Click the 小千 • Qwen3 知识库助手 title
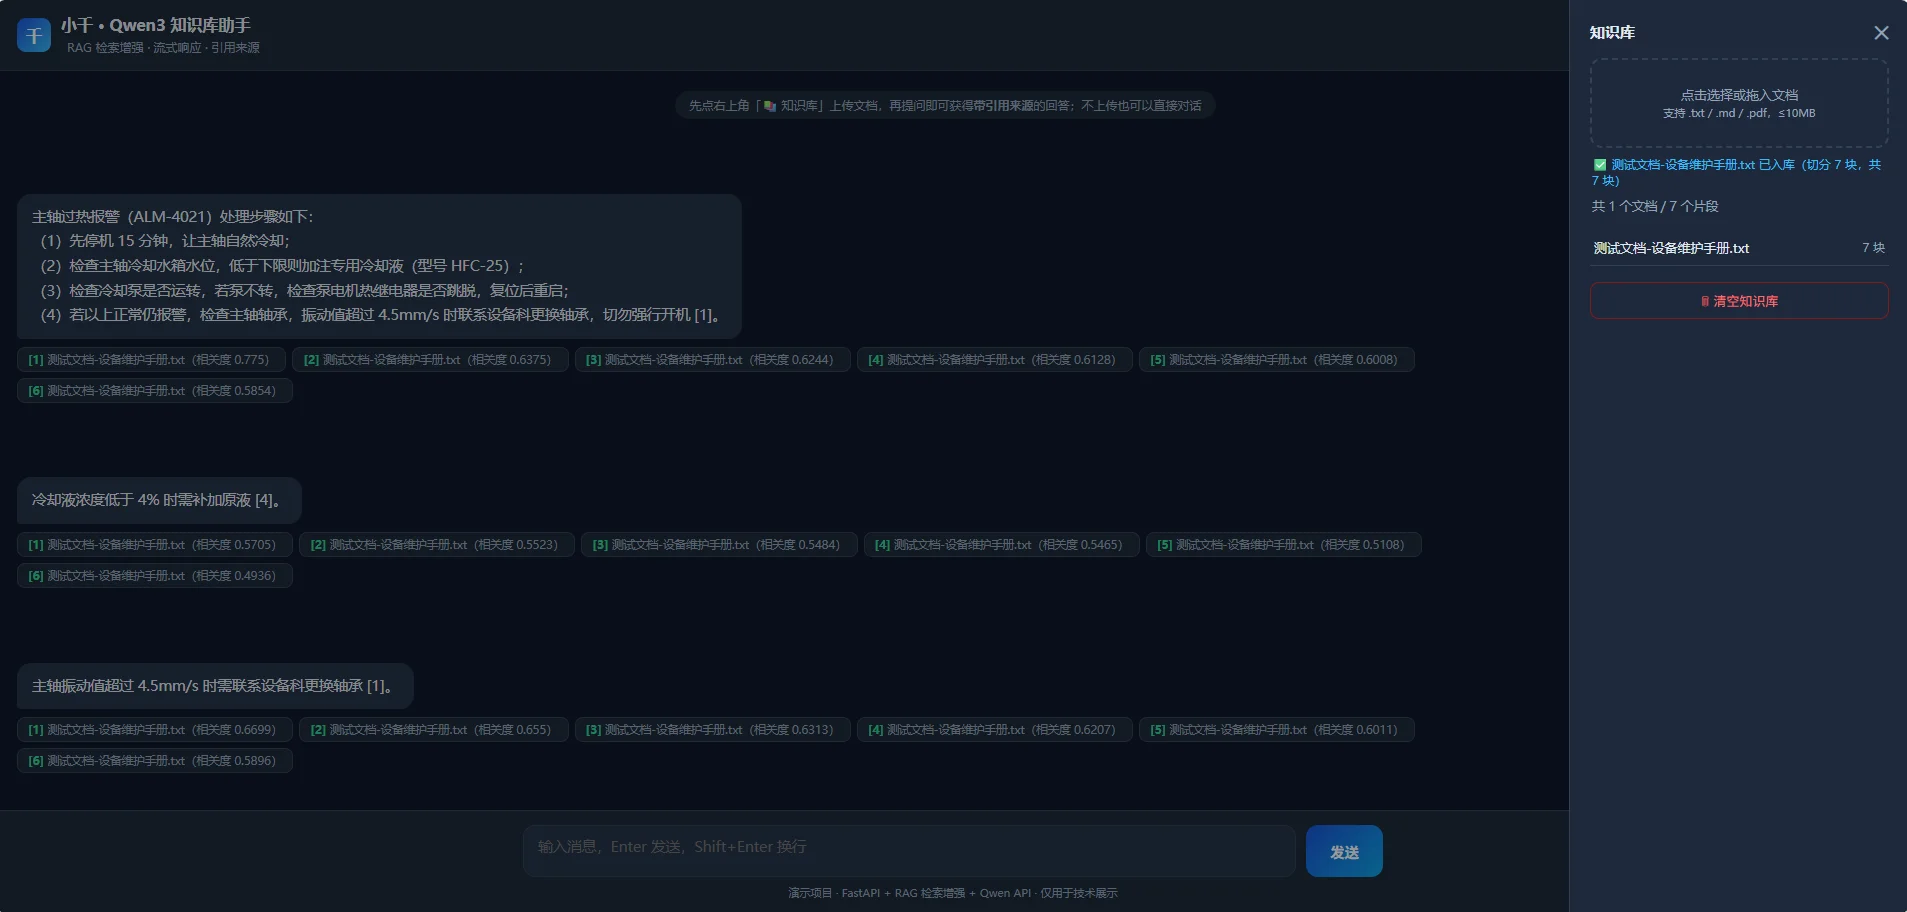1907x912 pixels. pyautogui.click(x=156, y=25)
